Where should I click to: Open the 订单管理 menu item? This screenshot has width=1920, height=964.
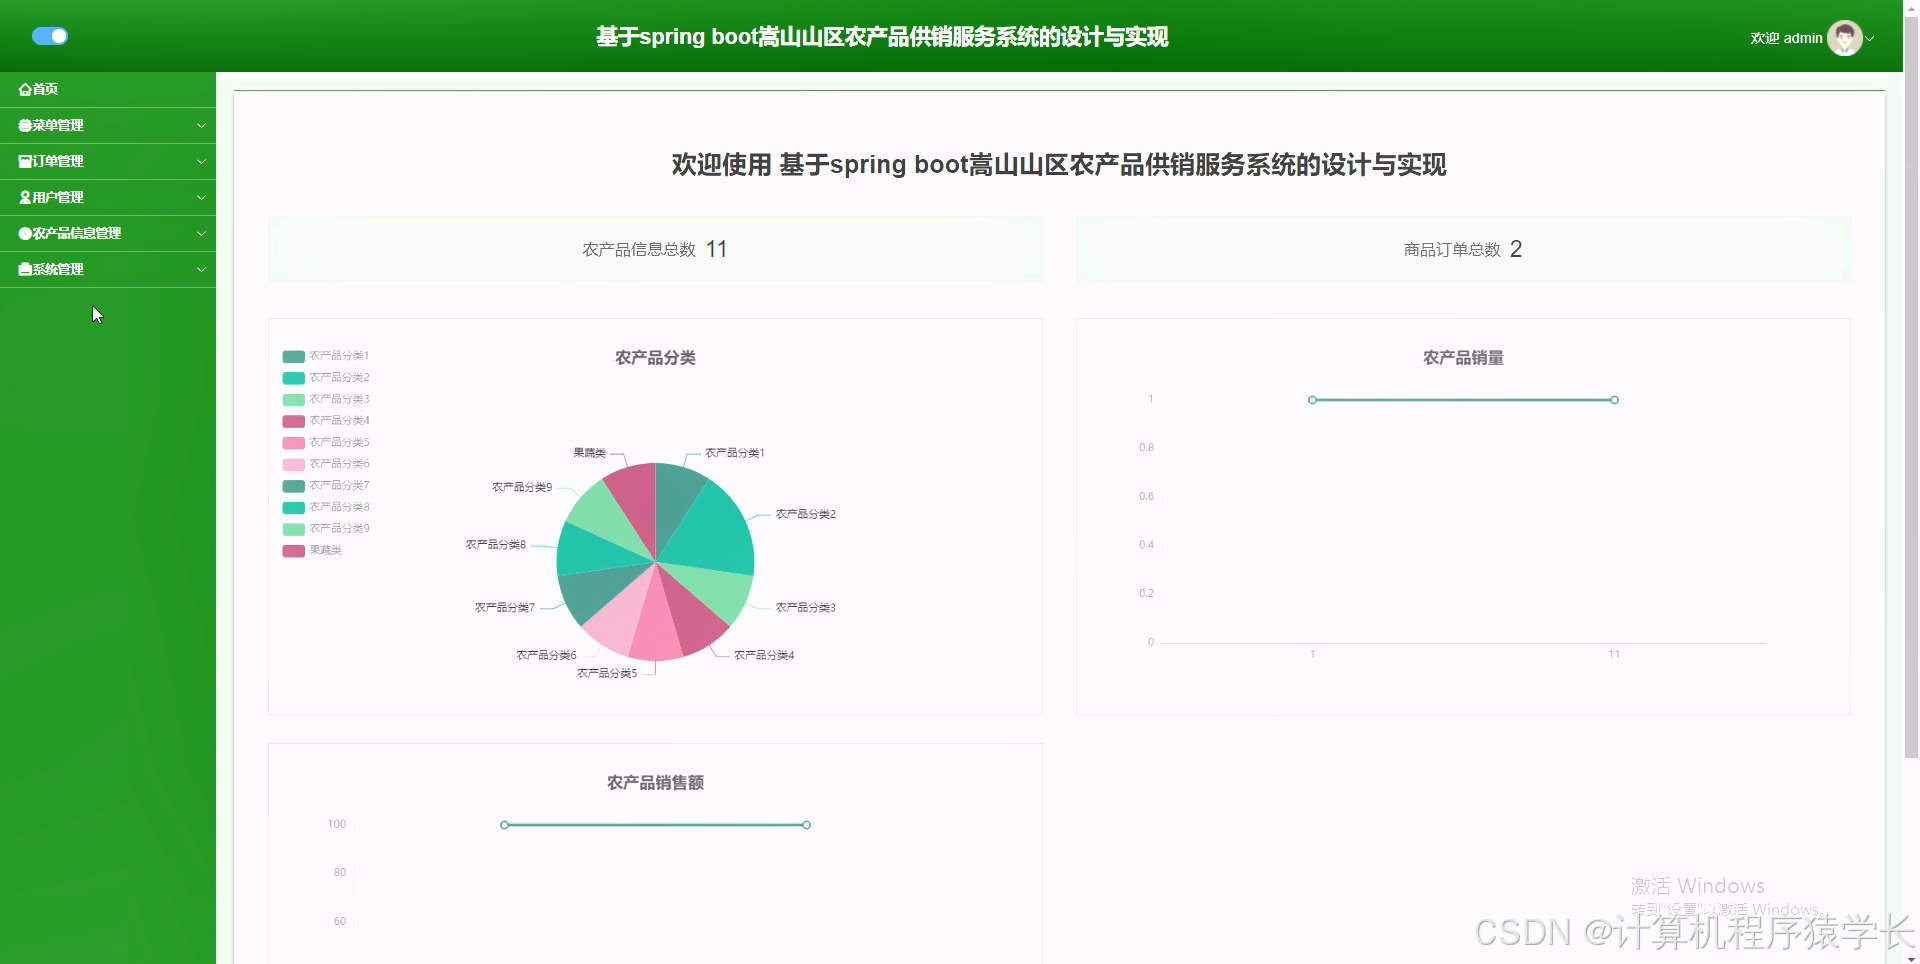108,161
